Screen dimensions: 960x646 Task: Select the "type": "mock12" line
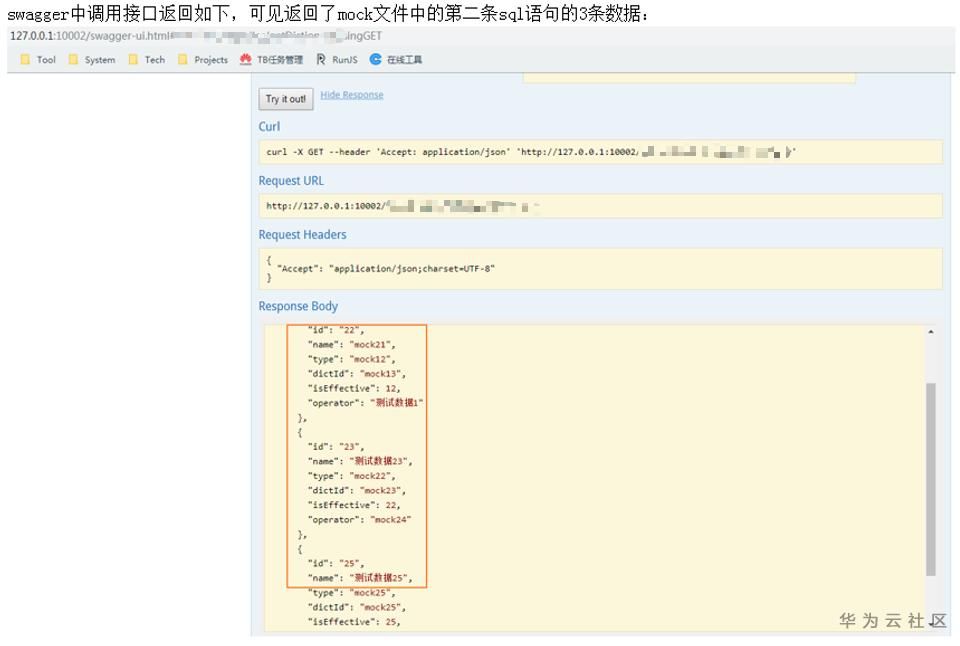coord(351,359)
